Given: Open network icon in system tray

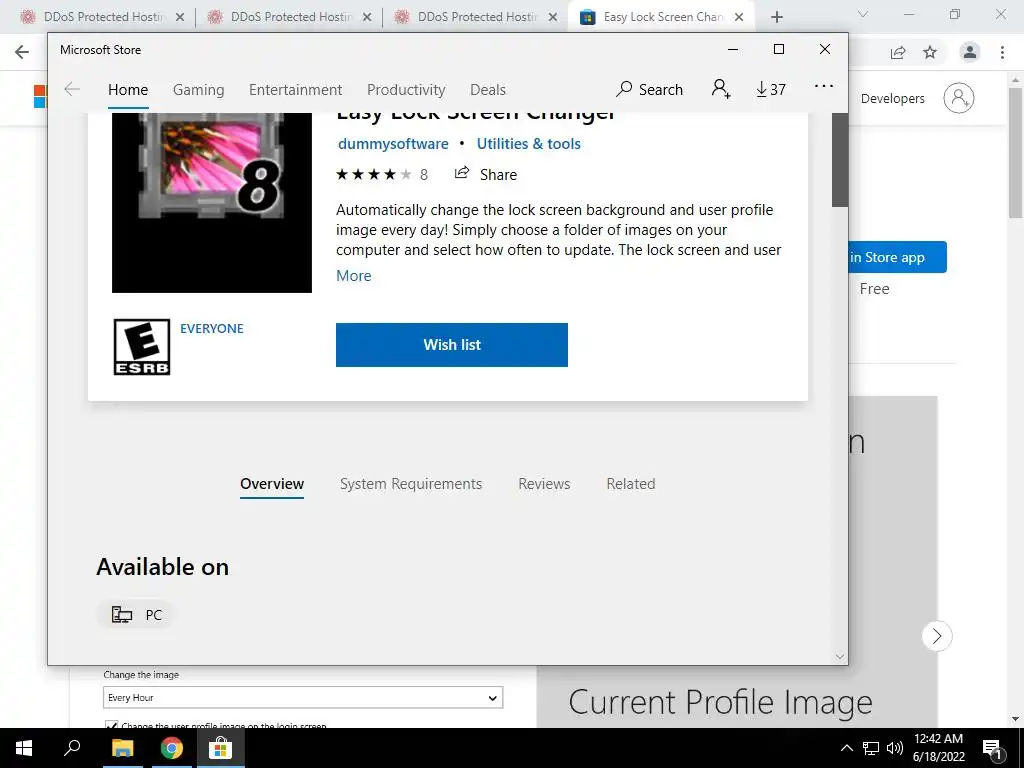Looking at the screenshot, I should 871,748.
